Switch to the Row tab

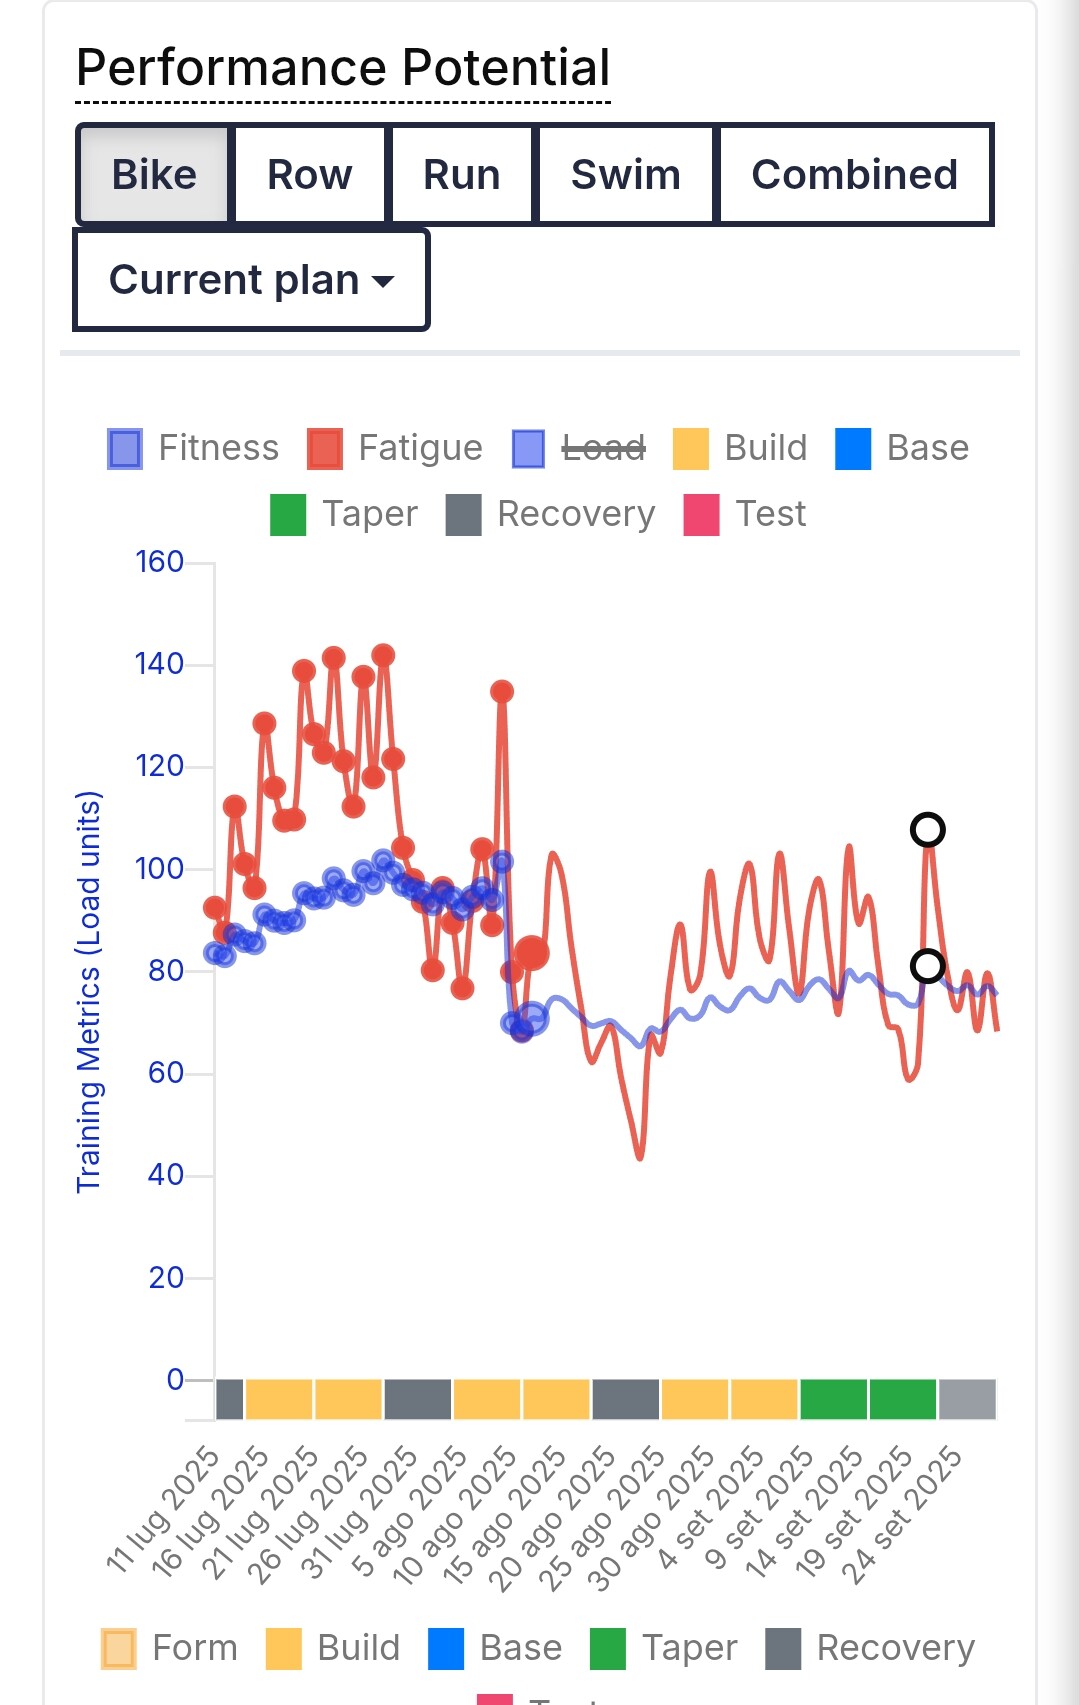click(x=310, y=175)
